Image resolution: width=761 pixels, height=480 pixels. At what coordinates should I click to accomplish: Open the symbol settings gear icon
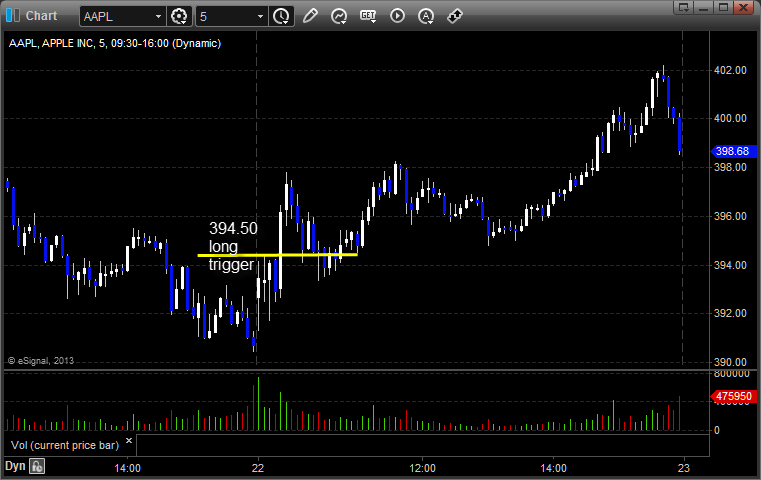tap(179, 17)
